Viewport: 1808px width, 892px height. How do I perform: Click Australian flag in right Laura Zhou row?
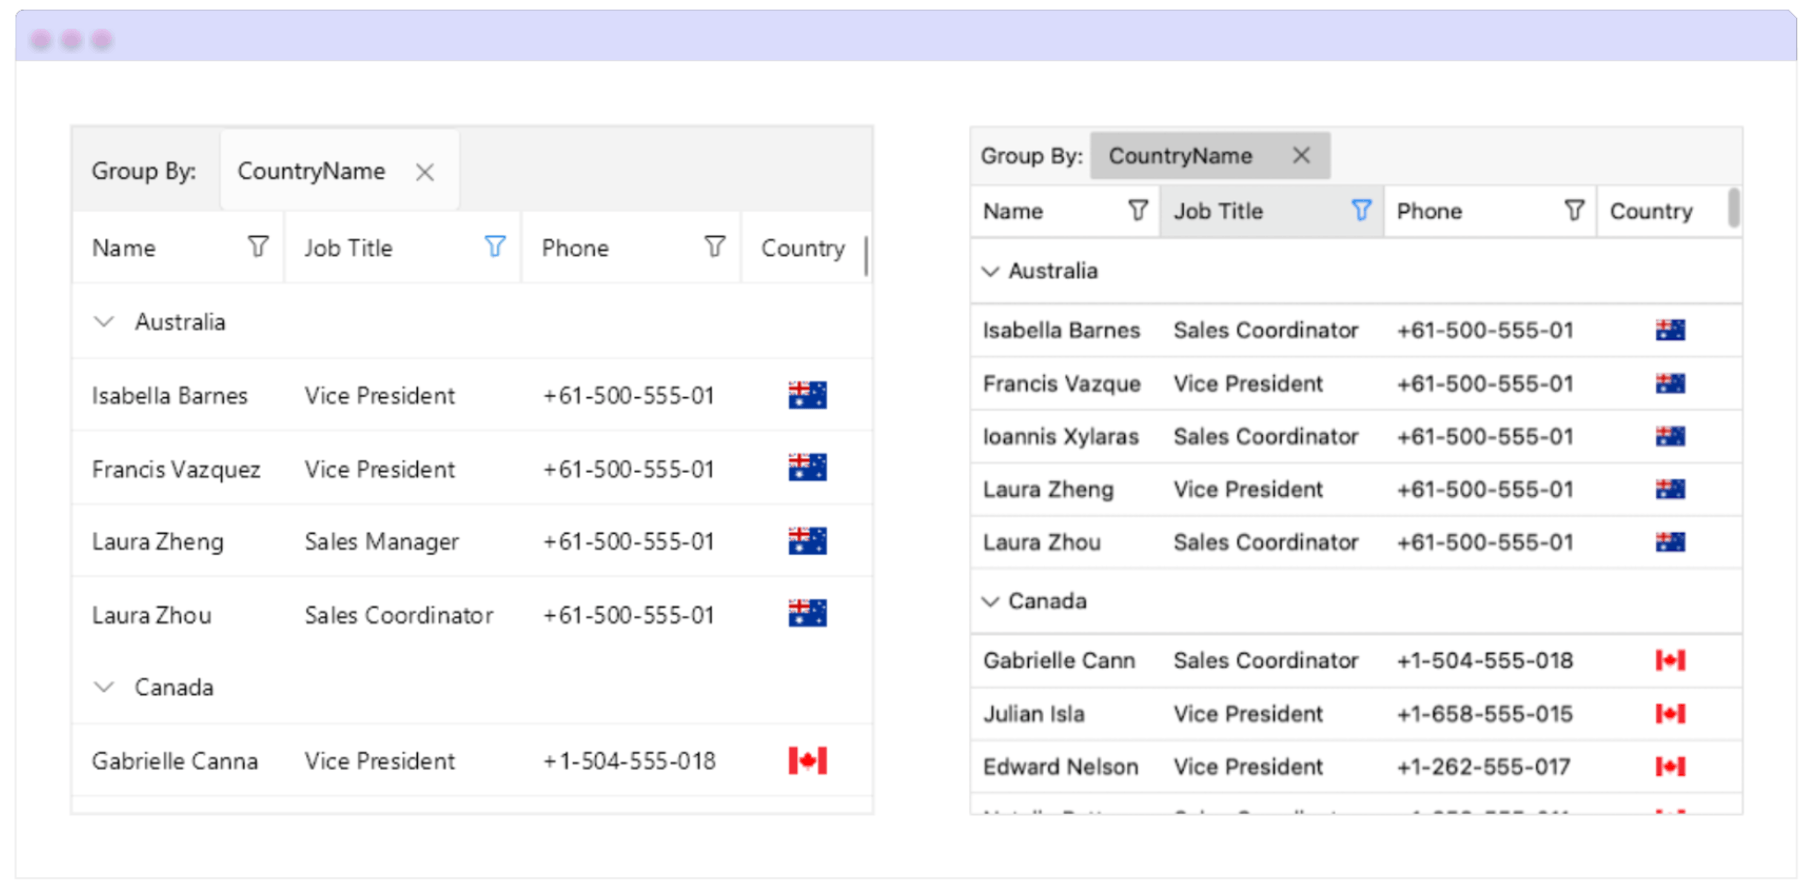pos(1670,542)
